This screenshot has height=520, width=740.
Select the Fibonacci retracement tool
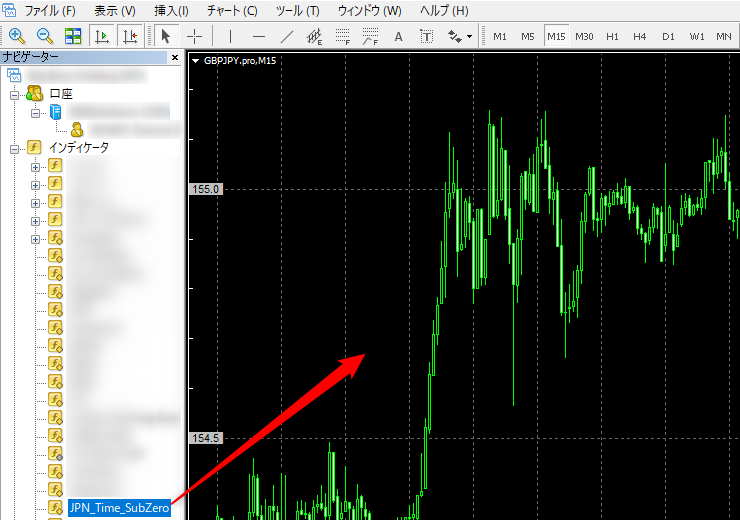[x=343, y=36]
